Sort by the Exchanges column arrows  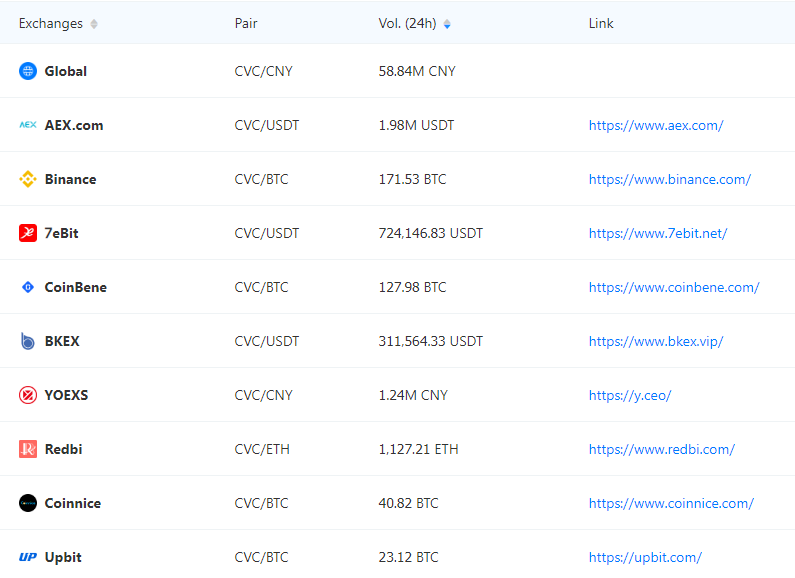(94, 24)
